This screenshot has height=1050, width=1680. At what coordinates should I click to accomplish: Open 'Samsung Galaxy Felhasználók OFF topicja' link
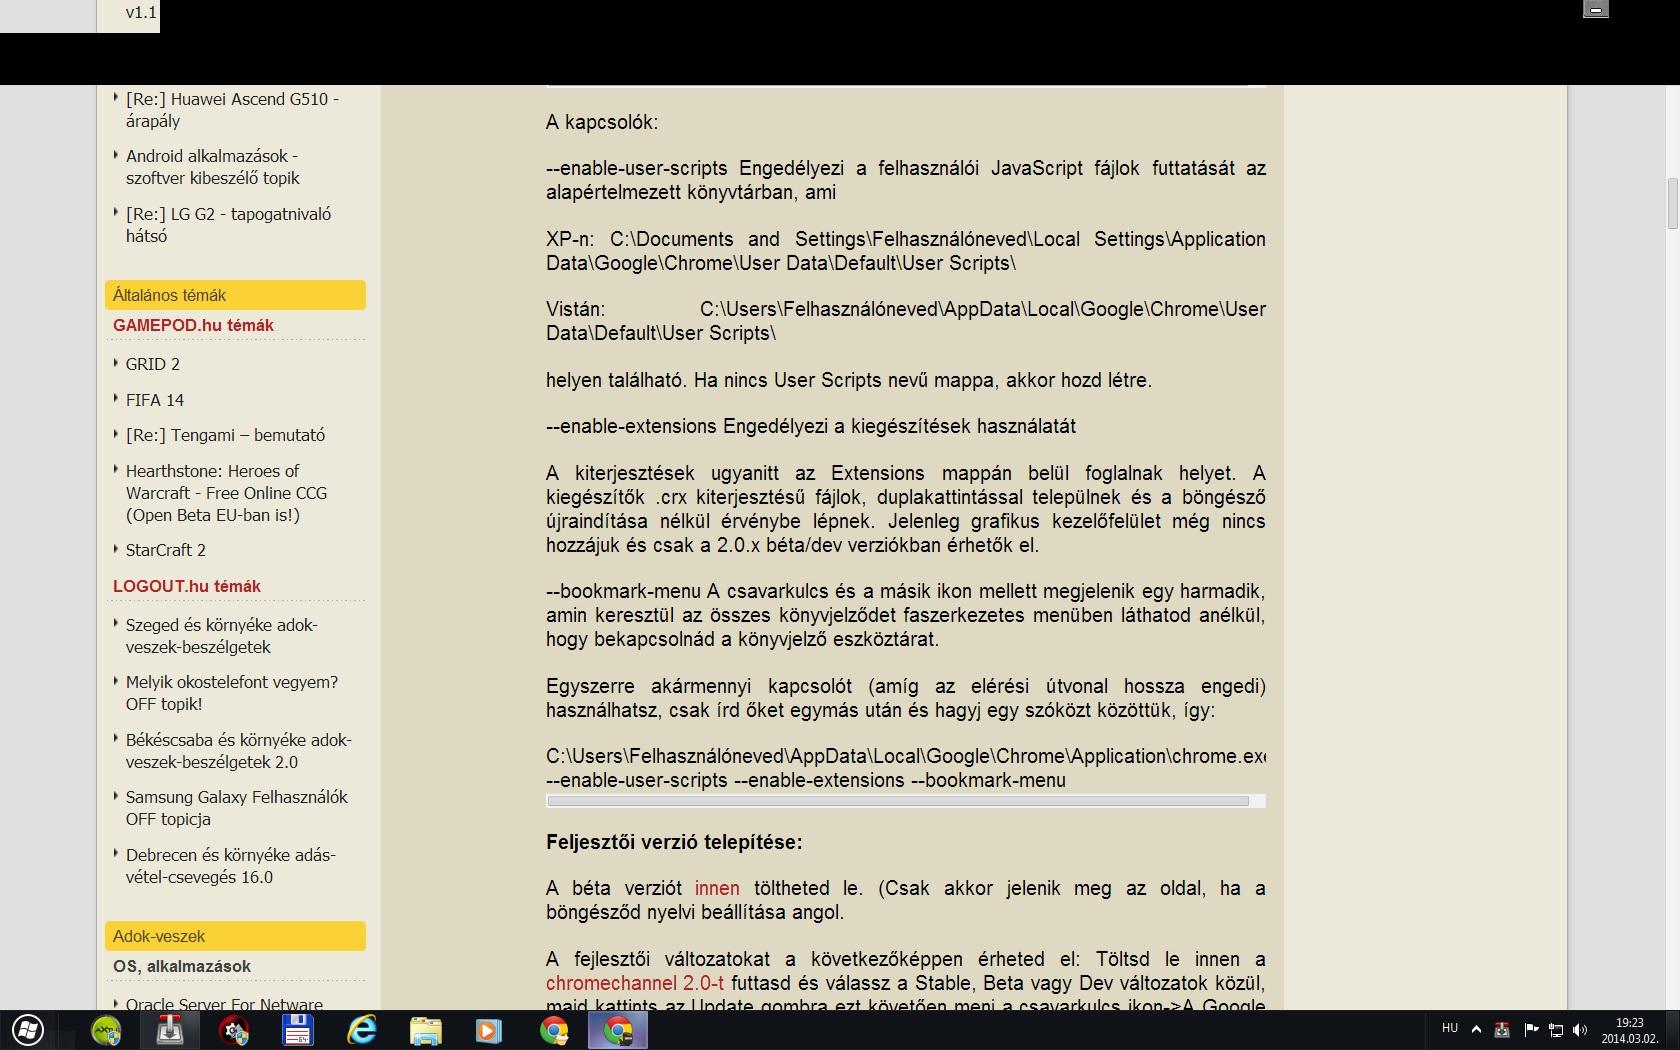point(237,808)
